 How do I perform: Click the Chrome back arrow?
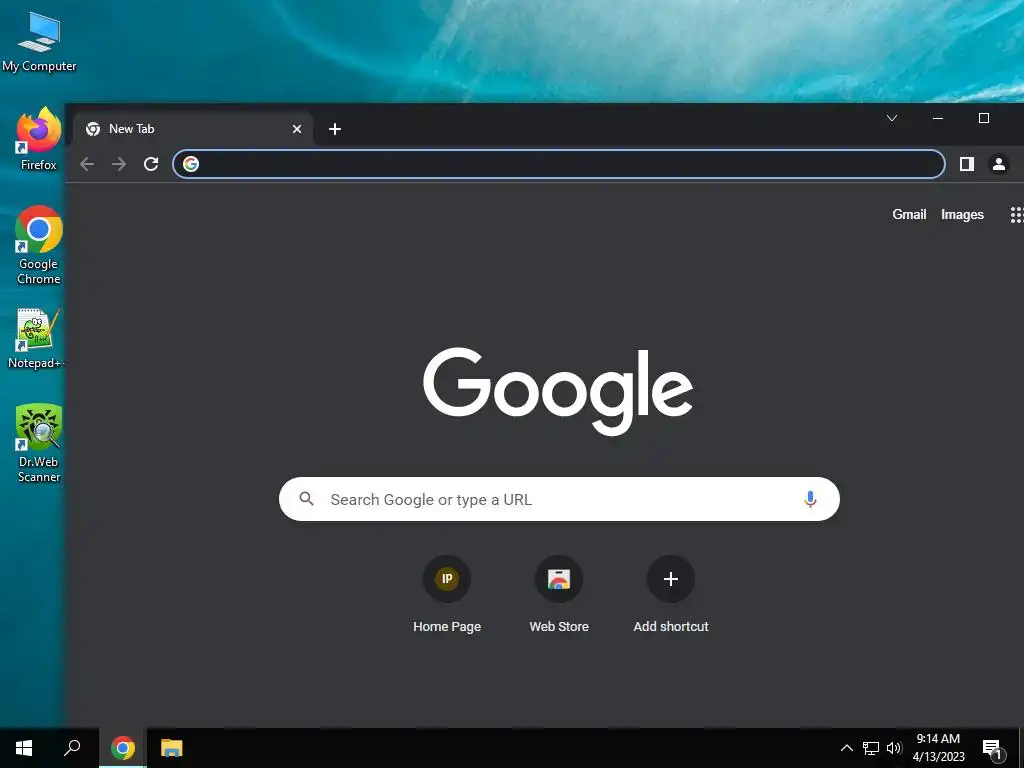click(x=87, y=164)
